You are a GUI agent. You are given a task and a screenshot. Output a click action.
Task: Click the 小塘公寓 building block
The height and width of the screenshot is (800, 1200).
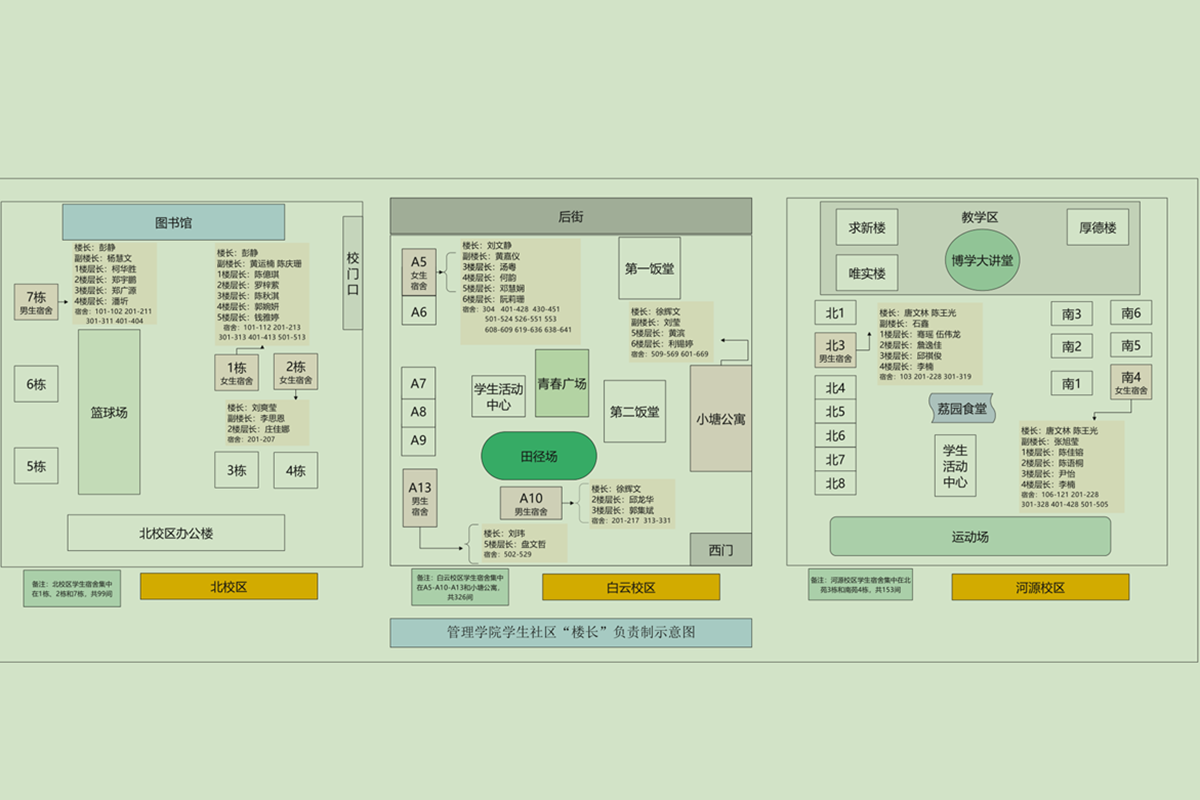(720, 418)
